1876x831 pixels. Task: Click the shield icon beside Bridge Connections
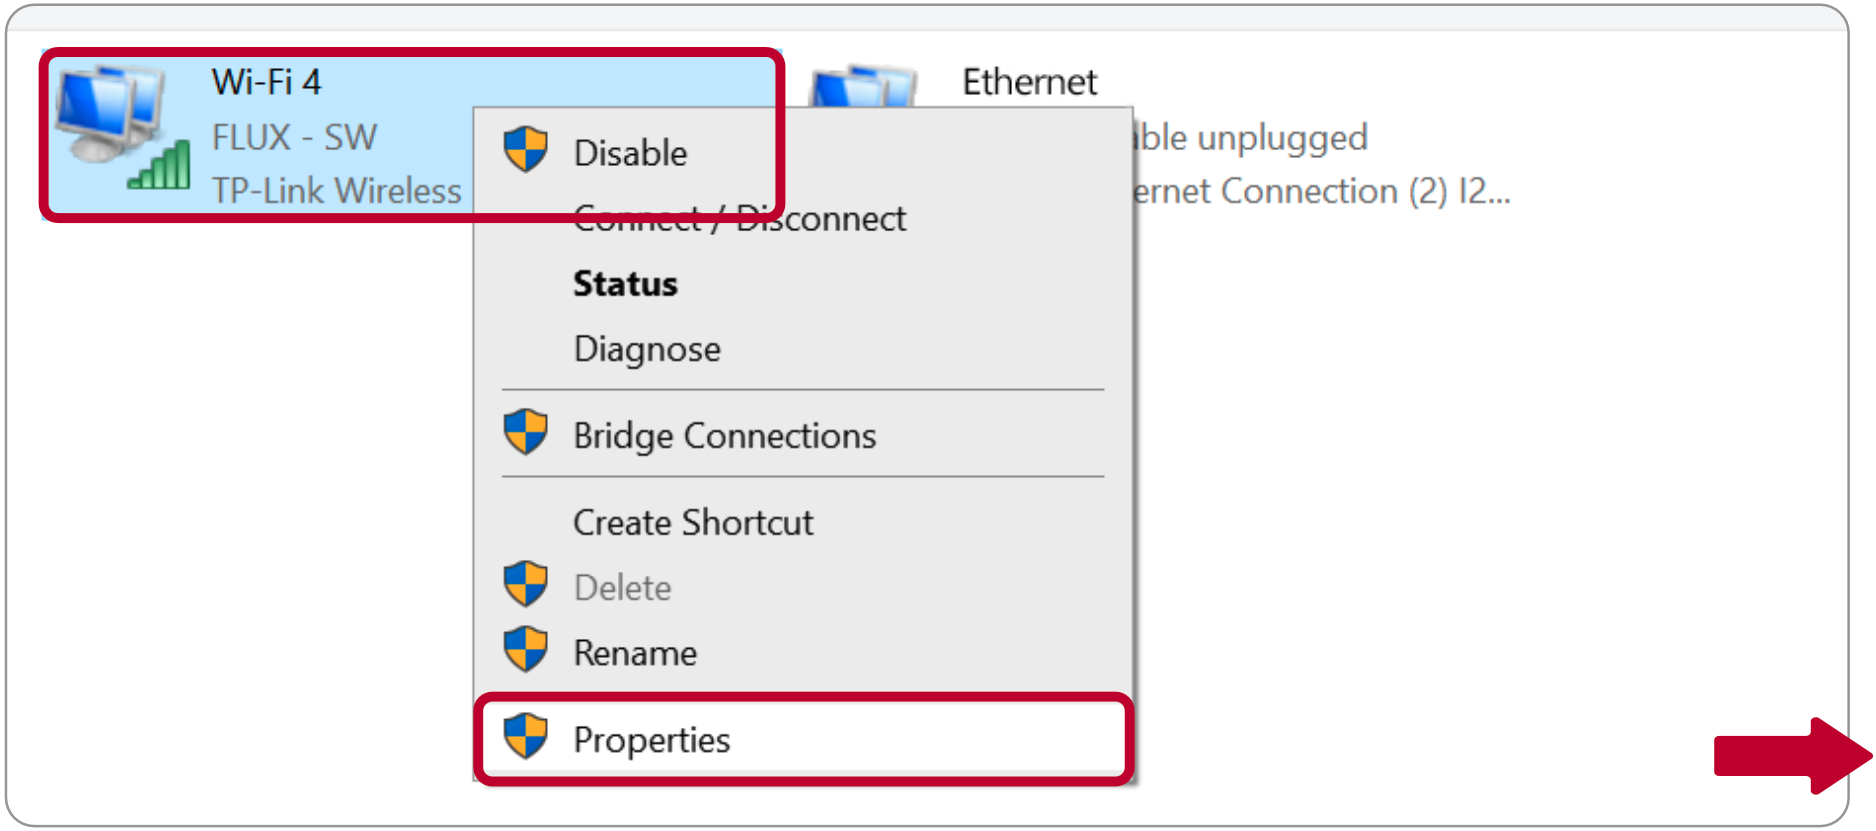pyautogui.click(x=525, y=432)
